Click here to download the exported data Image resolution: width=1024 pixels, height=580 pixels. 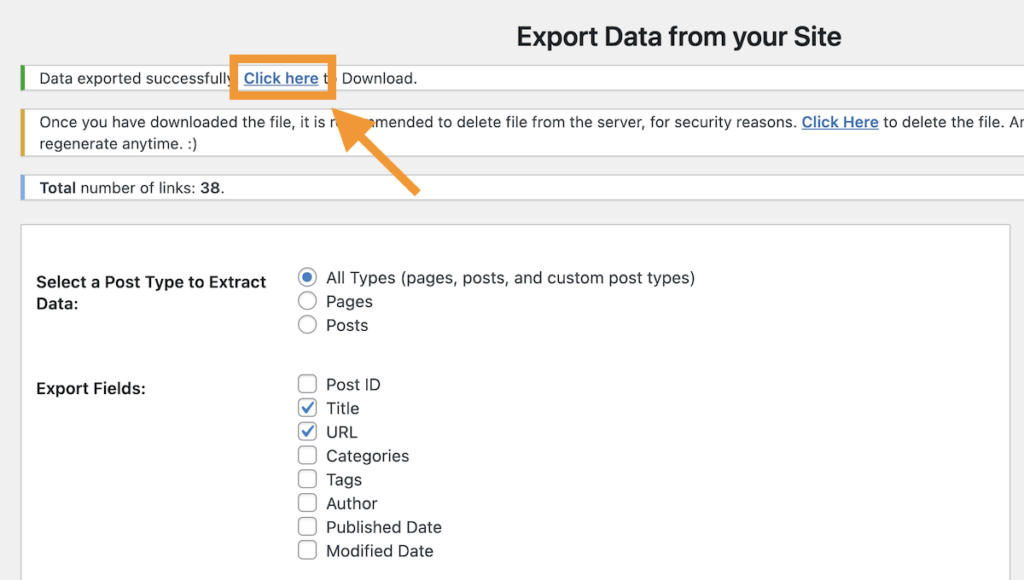click(281, 78)
